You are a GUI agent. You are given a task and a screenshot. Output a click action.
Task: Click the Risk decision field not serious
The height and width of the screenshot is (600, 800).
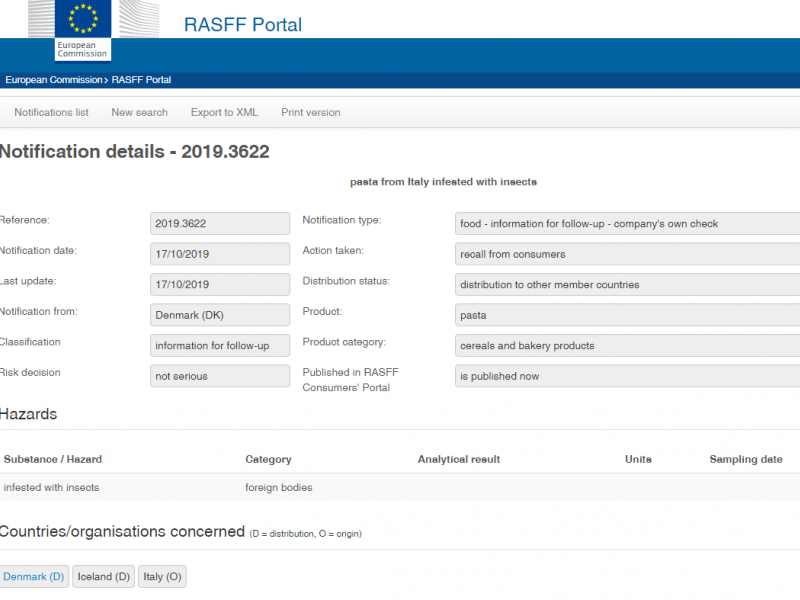click(220, 377)
